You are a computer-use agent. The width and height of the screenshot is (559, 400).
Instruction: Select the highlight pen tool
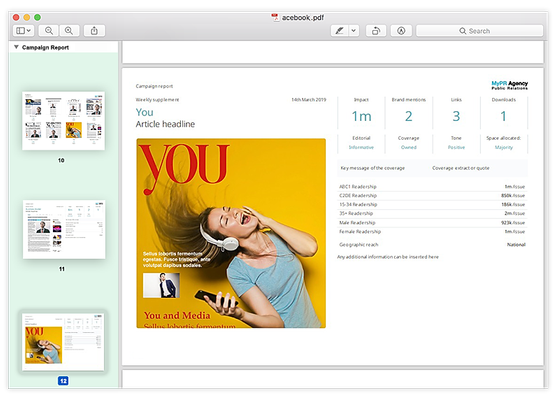339,31
